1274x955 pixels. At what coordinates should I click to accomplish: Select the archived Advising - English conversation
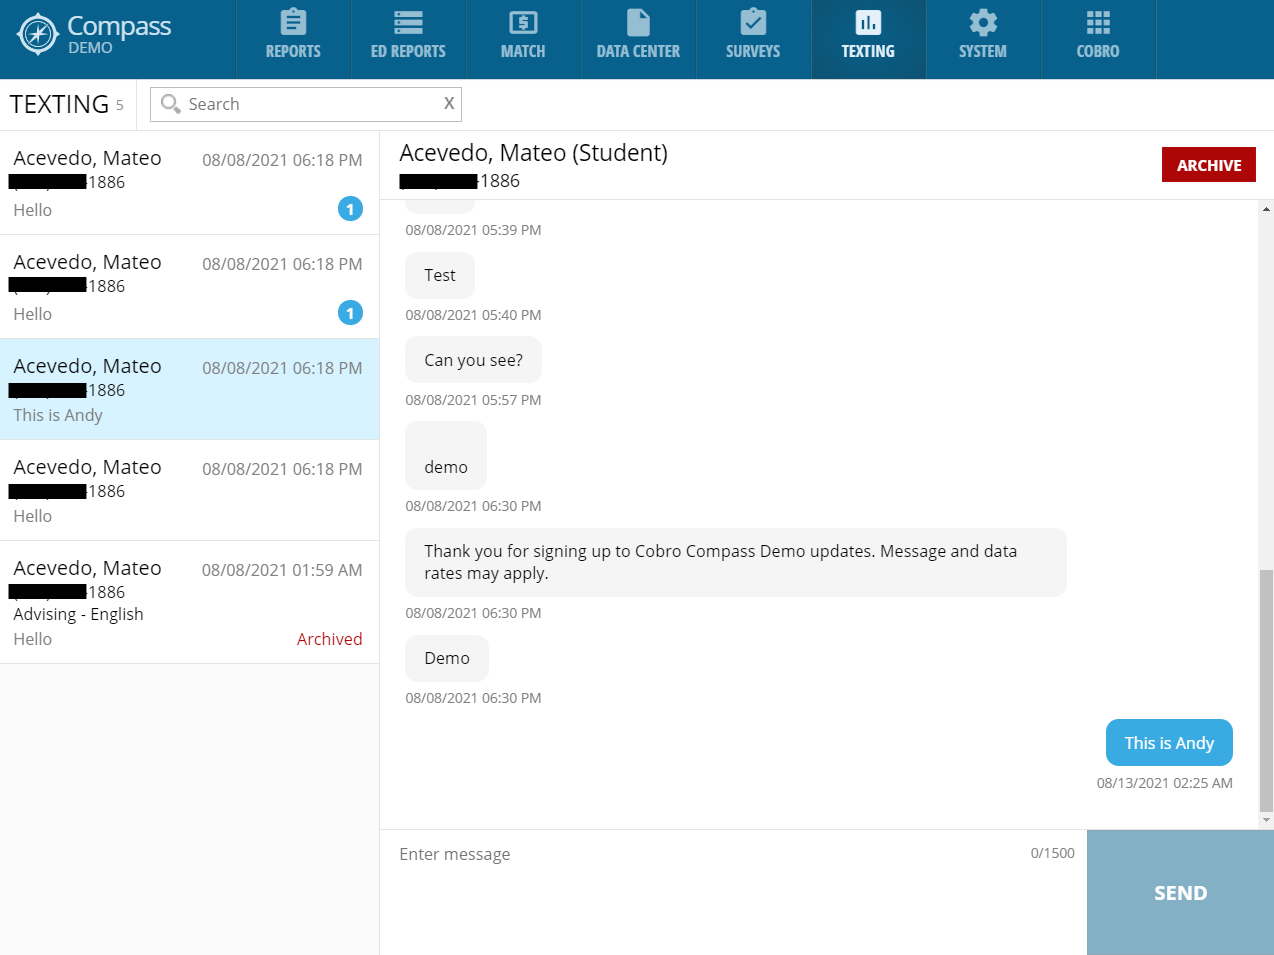pos(189,602)
